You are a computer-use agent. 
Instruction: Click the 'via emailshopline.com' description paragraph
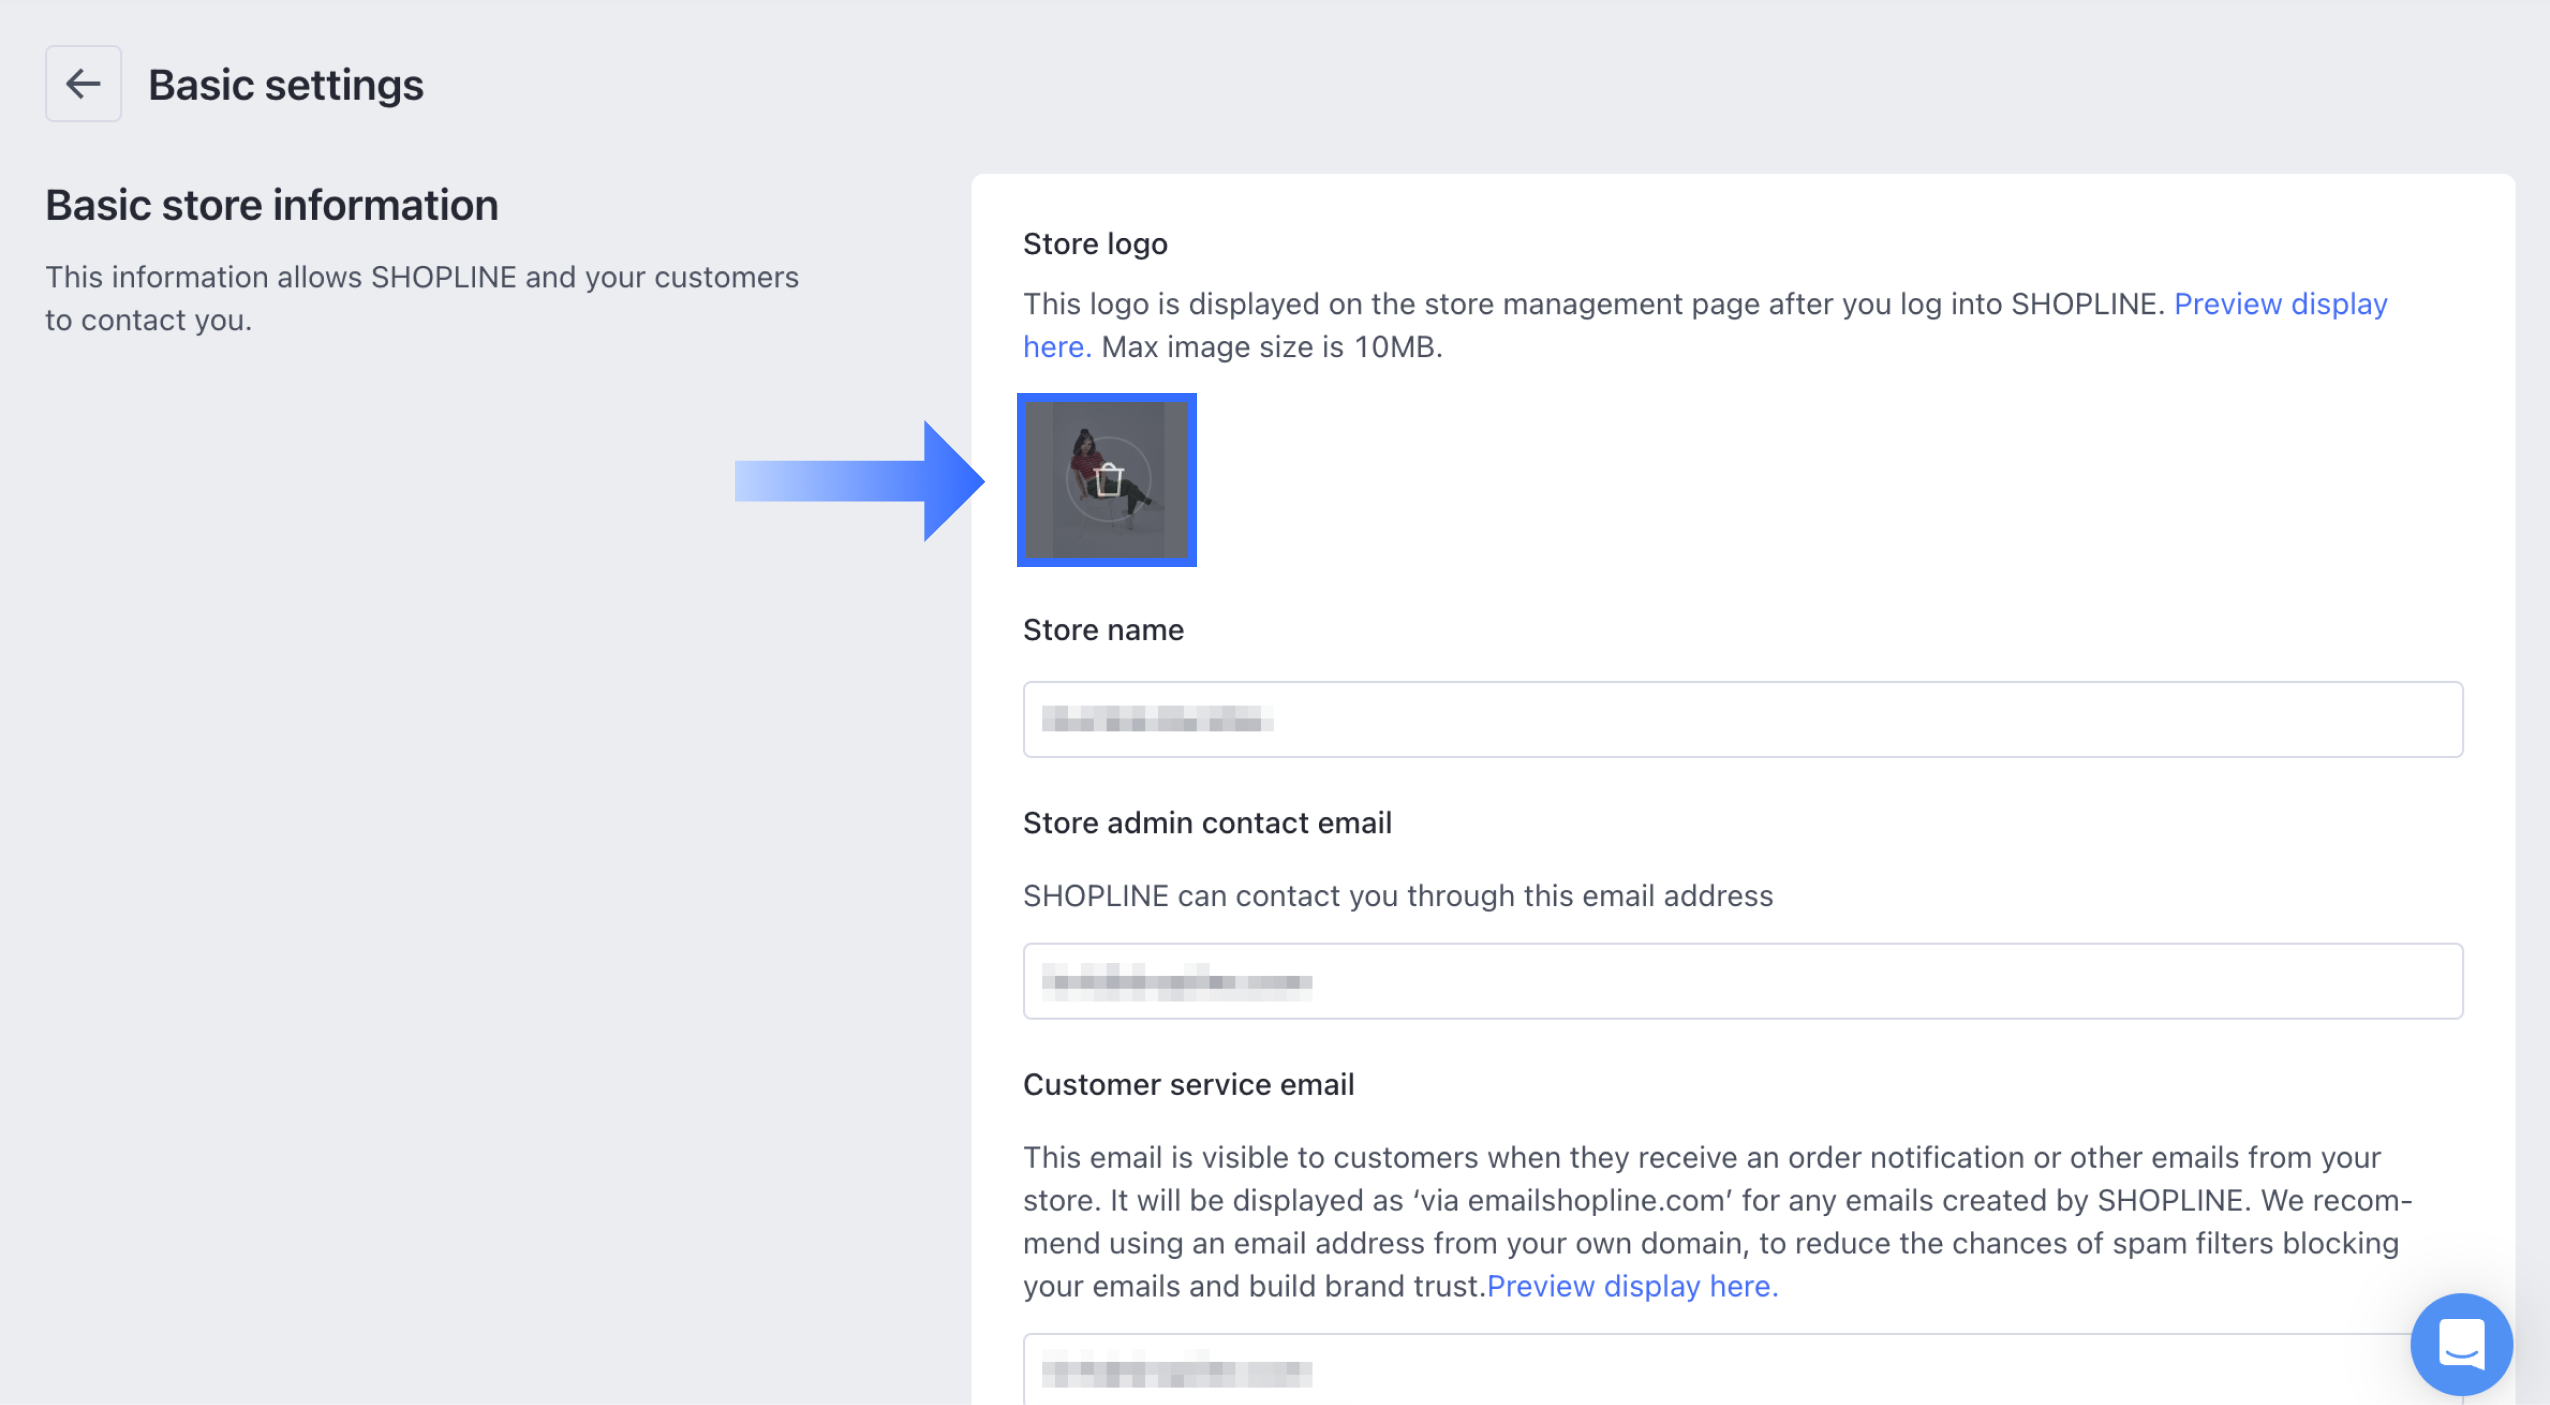point(1716,1200)
